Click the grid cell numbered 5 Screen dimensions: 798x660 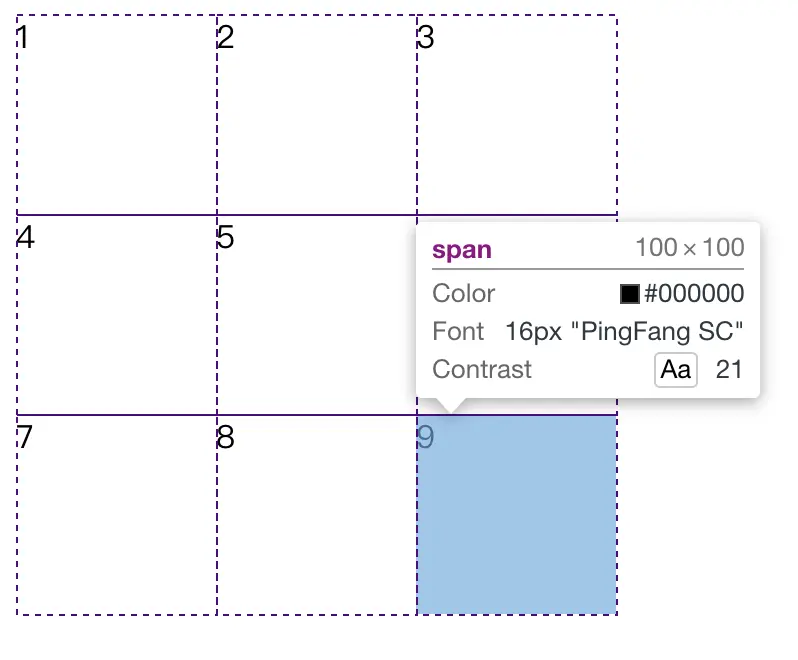[x=317, y=315]
